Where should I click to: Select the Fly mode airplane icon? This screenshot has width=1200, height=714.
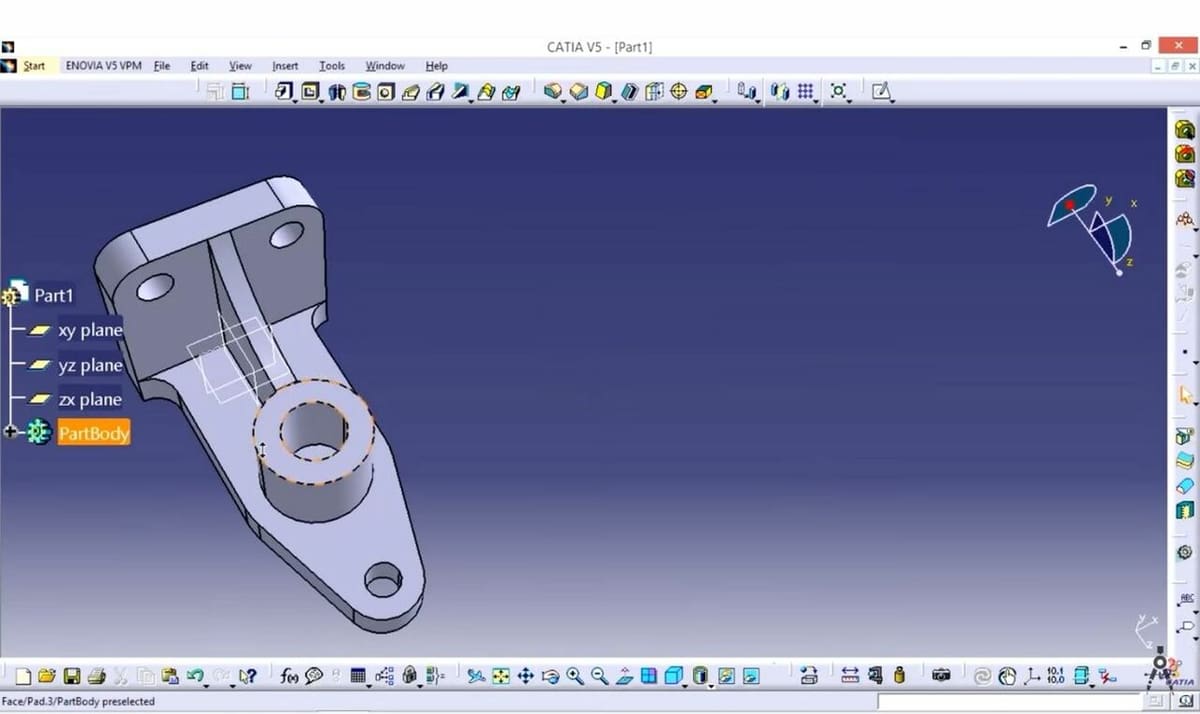[477, 676]
